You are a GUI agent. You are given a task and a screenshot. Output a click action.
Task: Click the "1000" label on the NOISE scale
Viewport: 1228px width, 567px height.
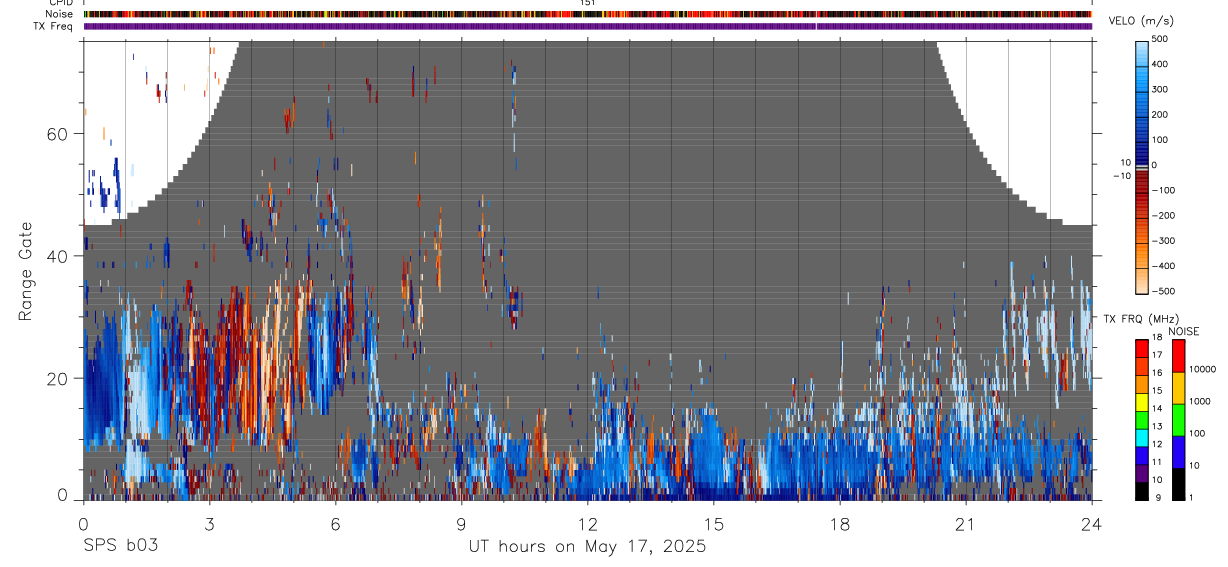coord(1200,401)
